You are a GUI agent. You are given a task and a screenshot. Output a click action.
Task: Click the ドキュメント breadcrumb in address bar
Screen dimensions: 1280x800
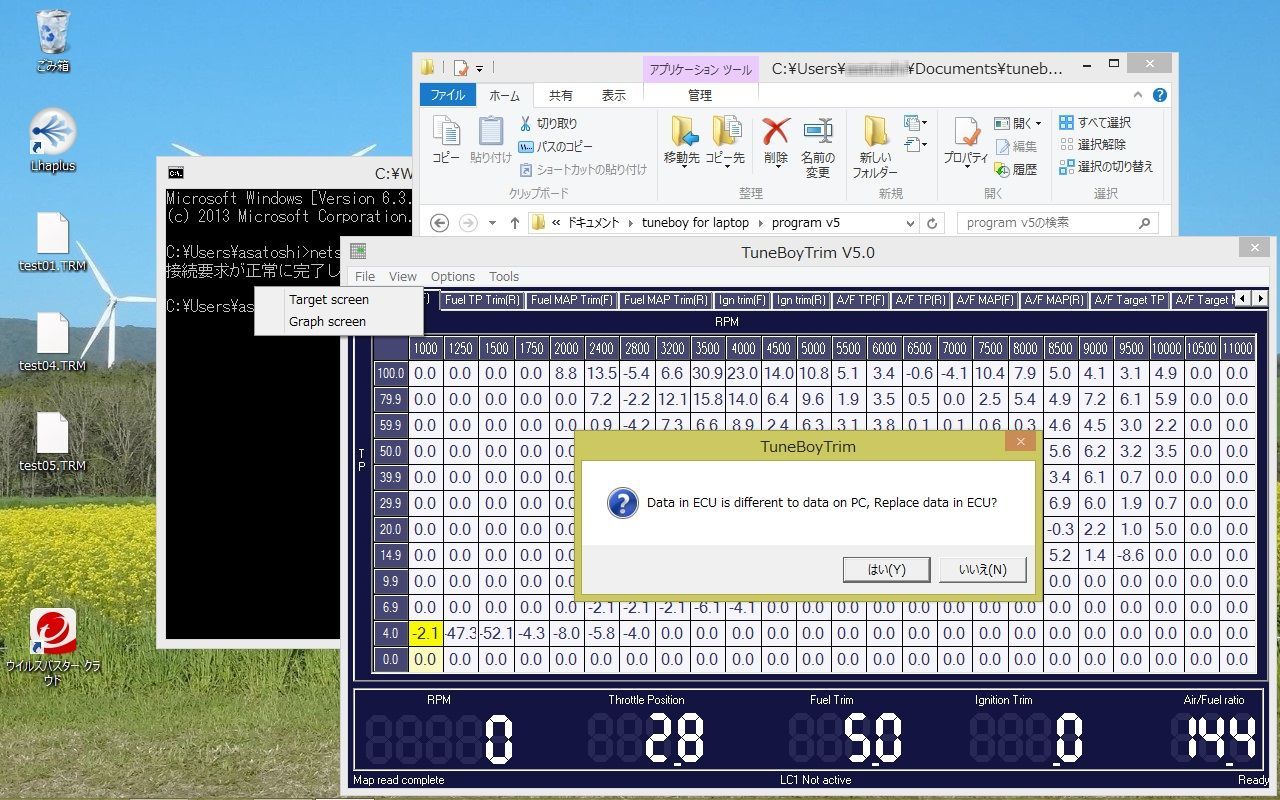593,223
